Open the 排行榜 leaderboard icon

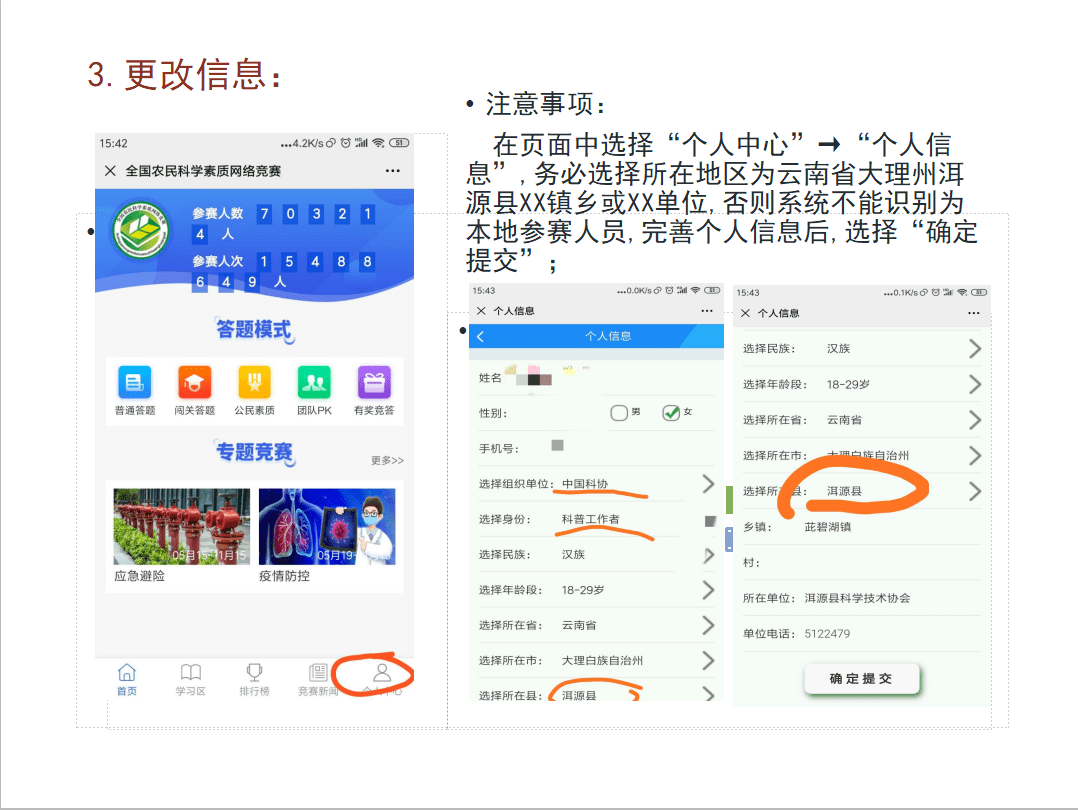(x=254, y=678)
